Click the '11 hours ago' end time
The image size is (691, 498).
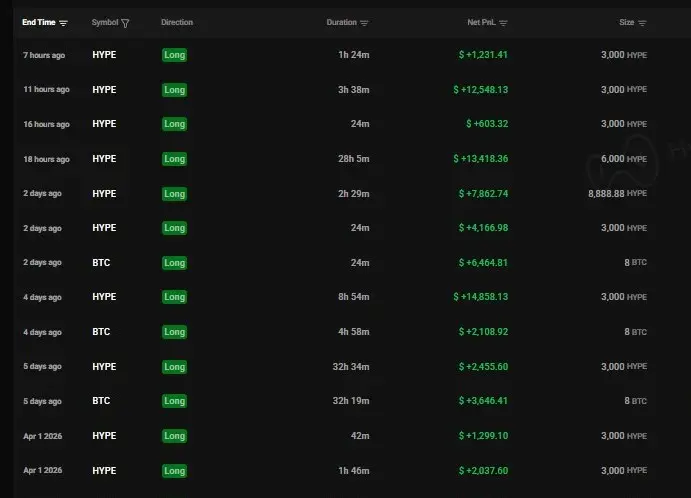tap(46, 89)
